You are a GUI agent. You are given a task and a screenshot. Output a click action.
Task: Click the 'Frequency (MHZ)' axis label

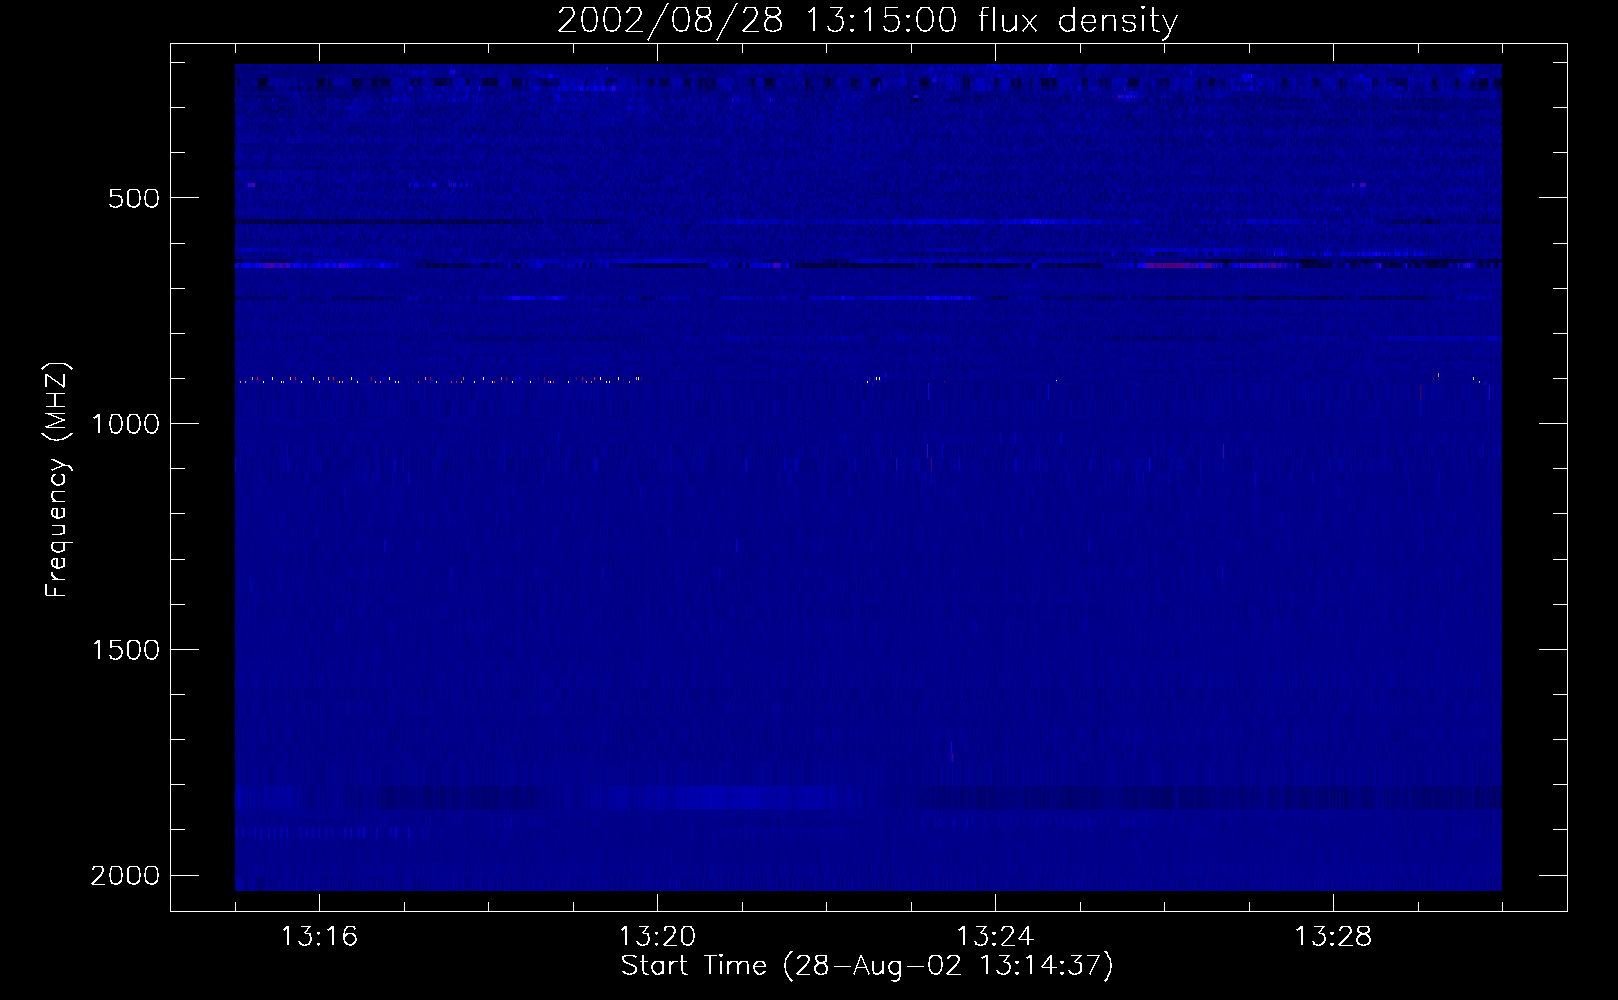pyautogui.click(x=57, y=479)
